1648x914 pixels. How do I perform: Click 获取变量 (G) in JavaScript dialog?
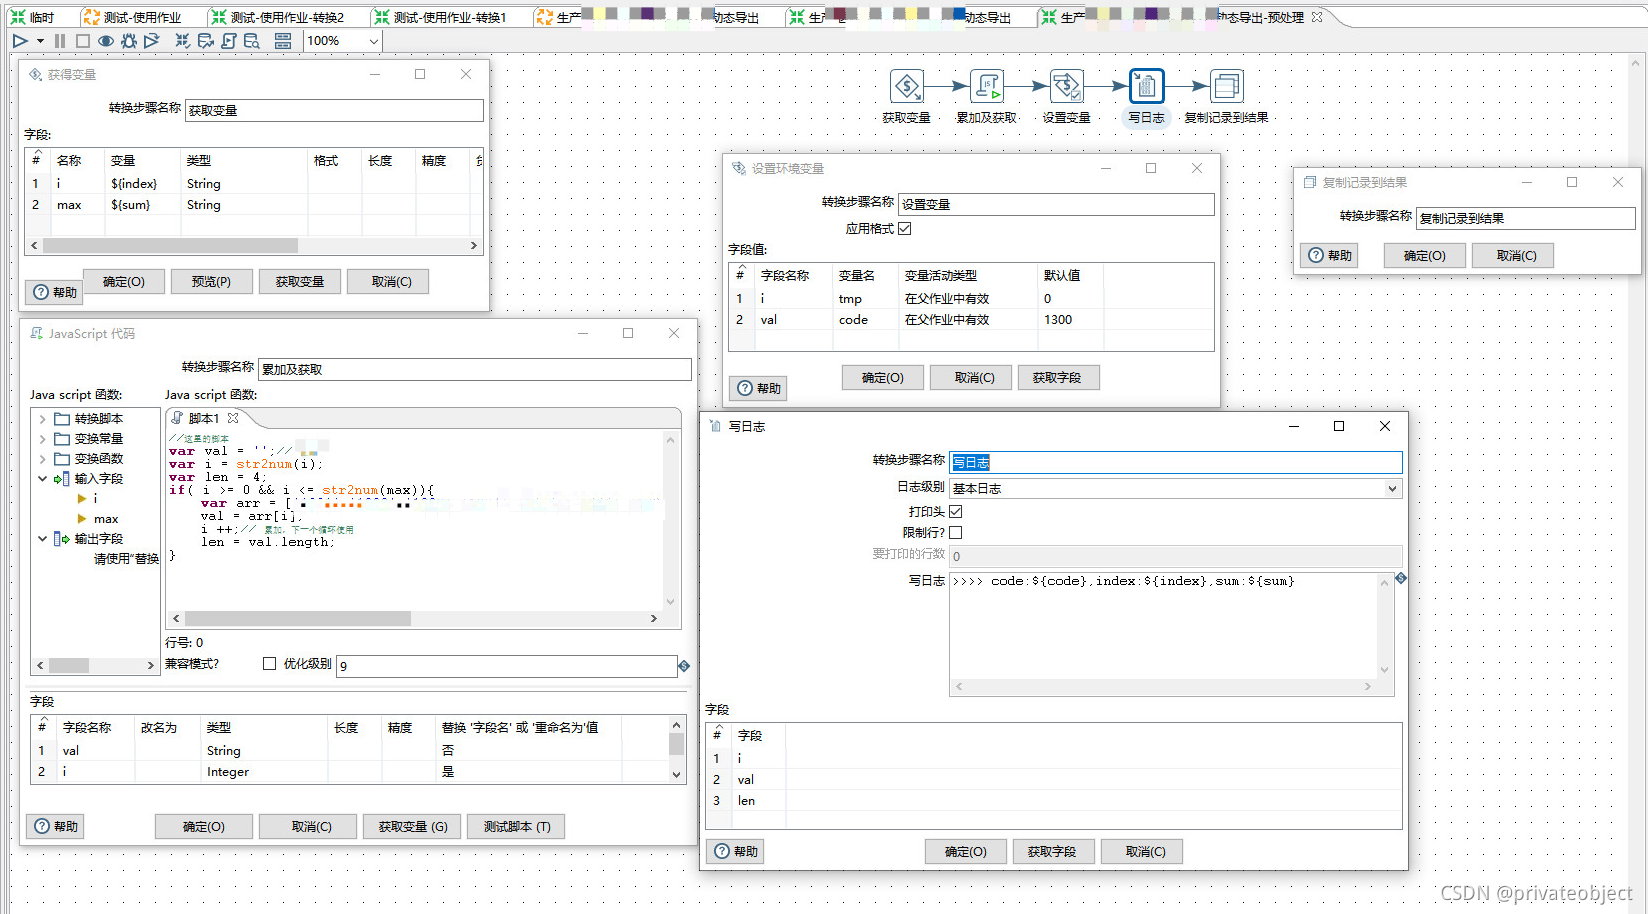pos(413,826)
